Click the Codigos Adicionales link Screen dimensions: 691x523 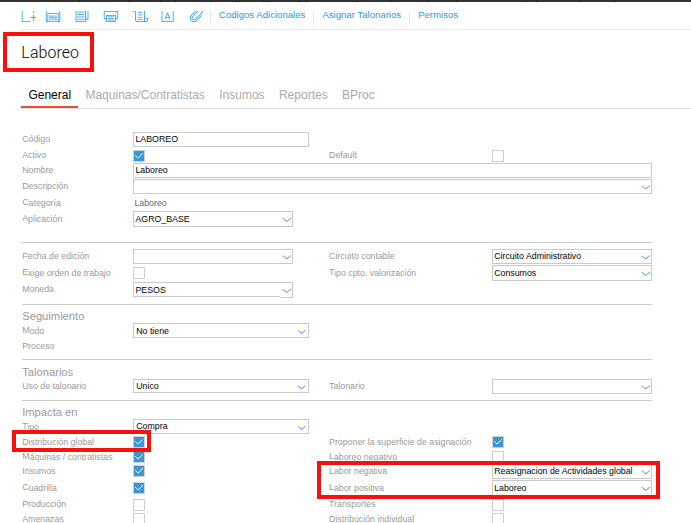click(260, 16)
